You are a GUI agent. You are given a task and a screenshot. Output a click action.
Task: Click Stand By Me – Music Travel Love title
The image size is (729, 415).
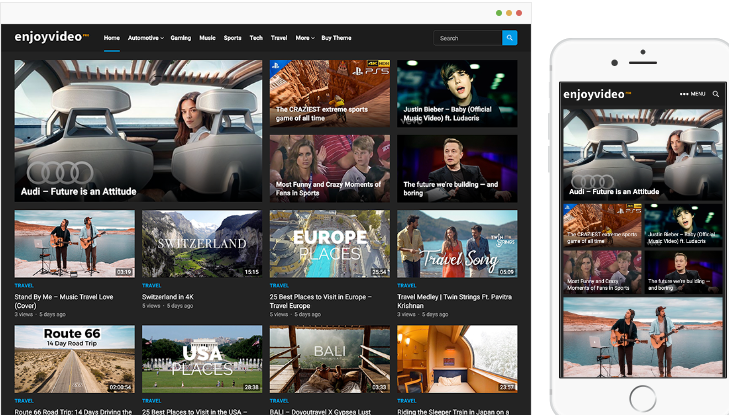point(64,301)
